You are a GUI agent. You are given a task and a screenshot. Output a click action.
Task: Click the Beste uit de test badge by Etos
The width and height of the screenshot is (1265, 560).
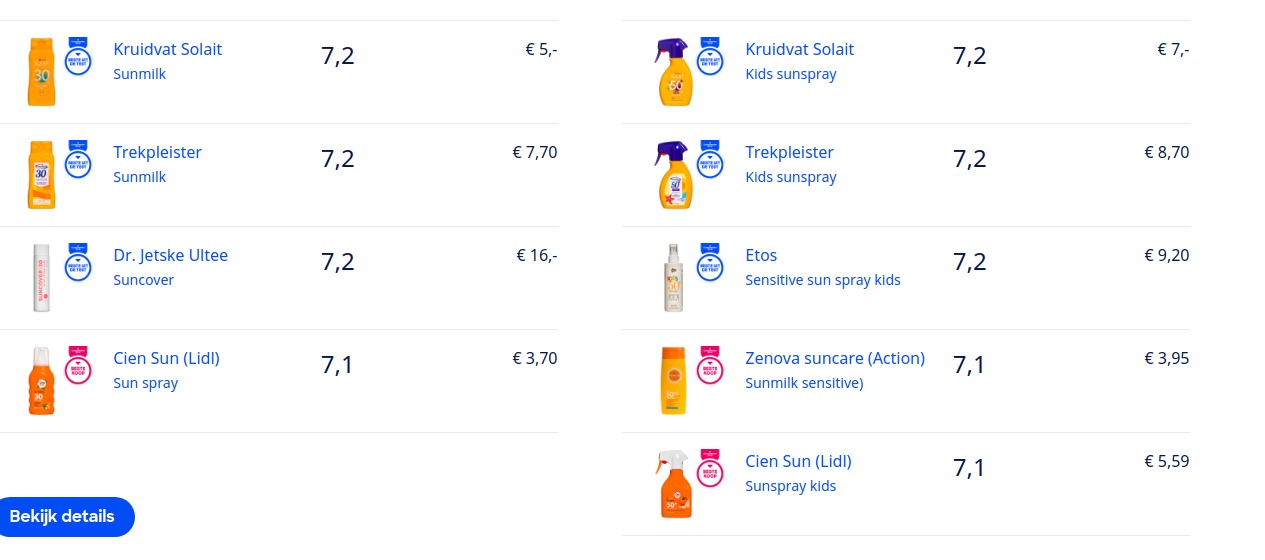(710, 263)
